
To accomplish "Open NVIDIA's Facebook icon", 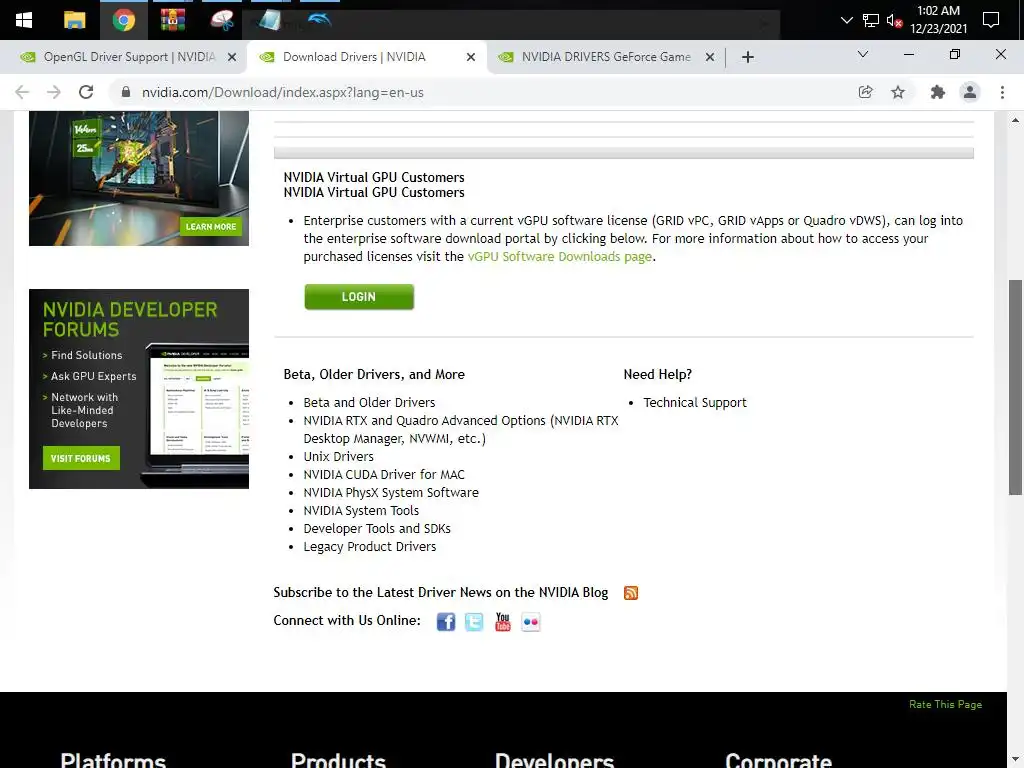I will click(x=445, y=621).
